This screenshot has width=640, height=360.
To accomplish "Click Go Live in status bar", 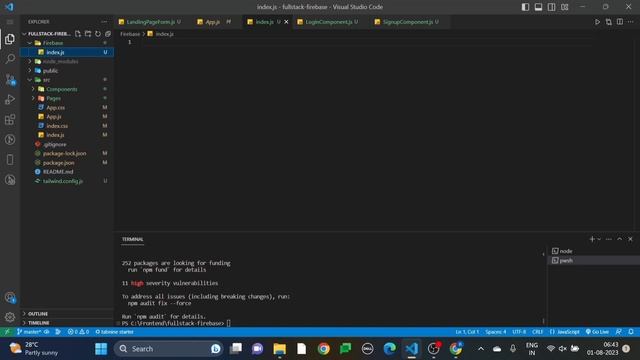I will [x=597, y=332].
